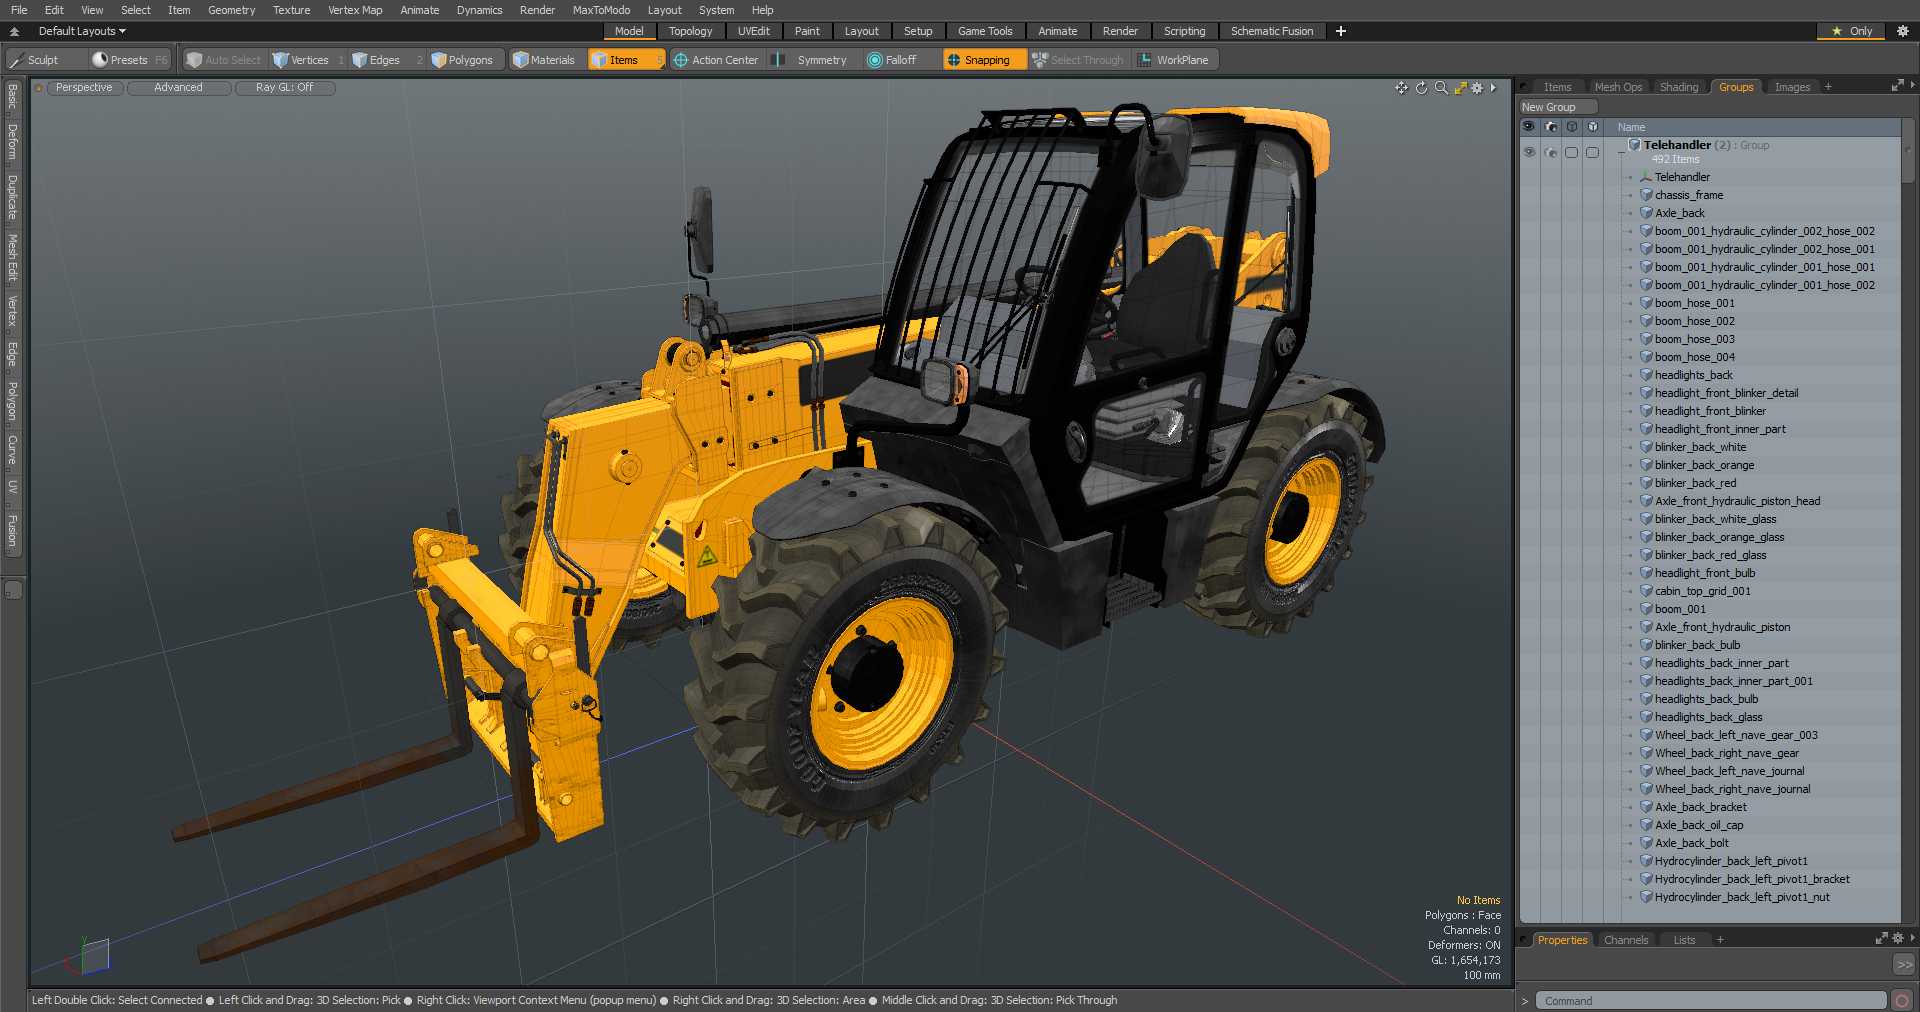Switch to the Shading panel tab
The height and width of the screenshot is (1012, 1920).
[x=1679, y=87]
